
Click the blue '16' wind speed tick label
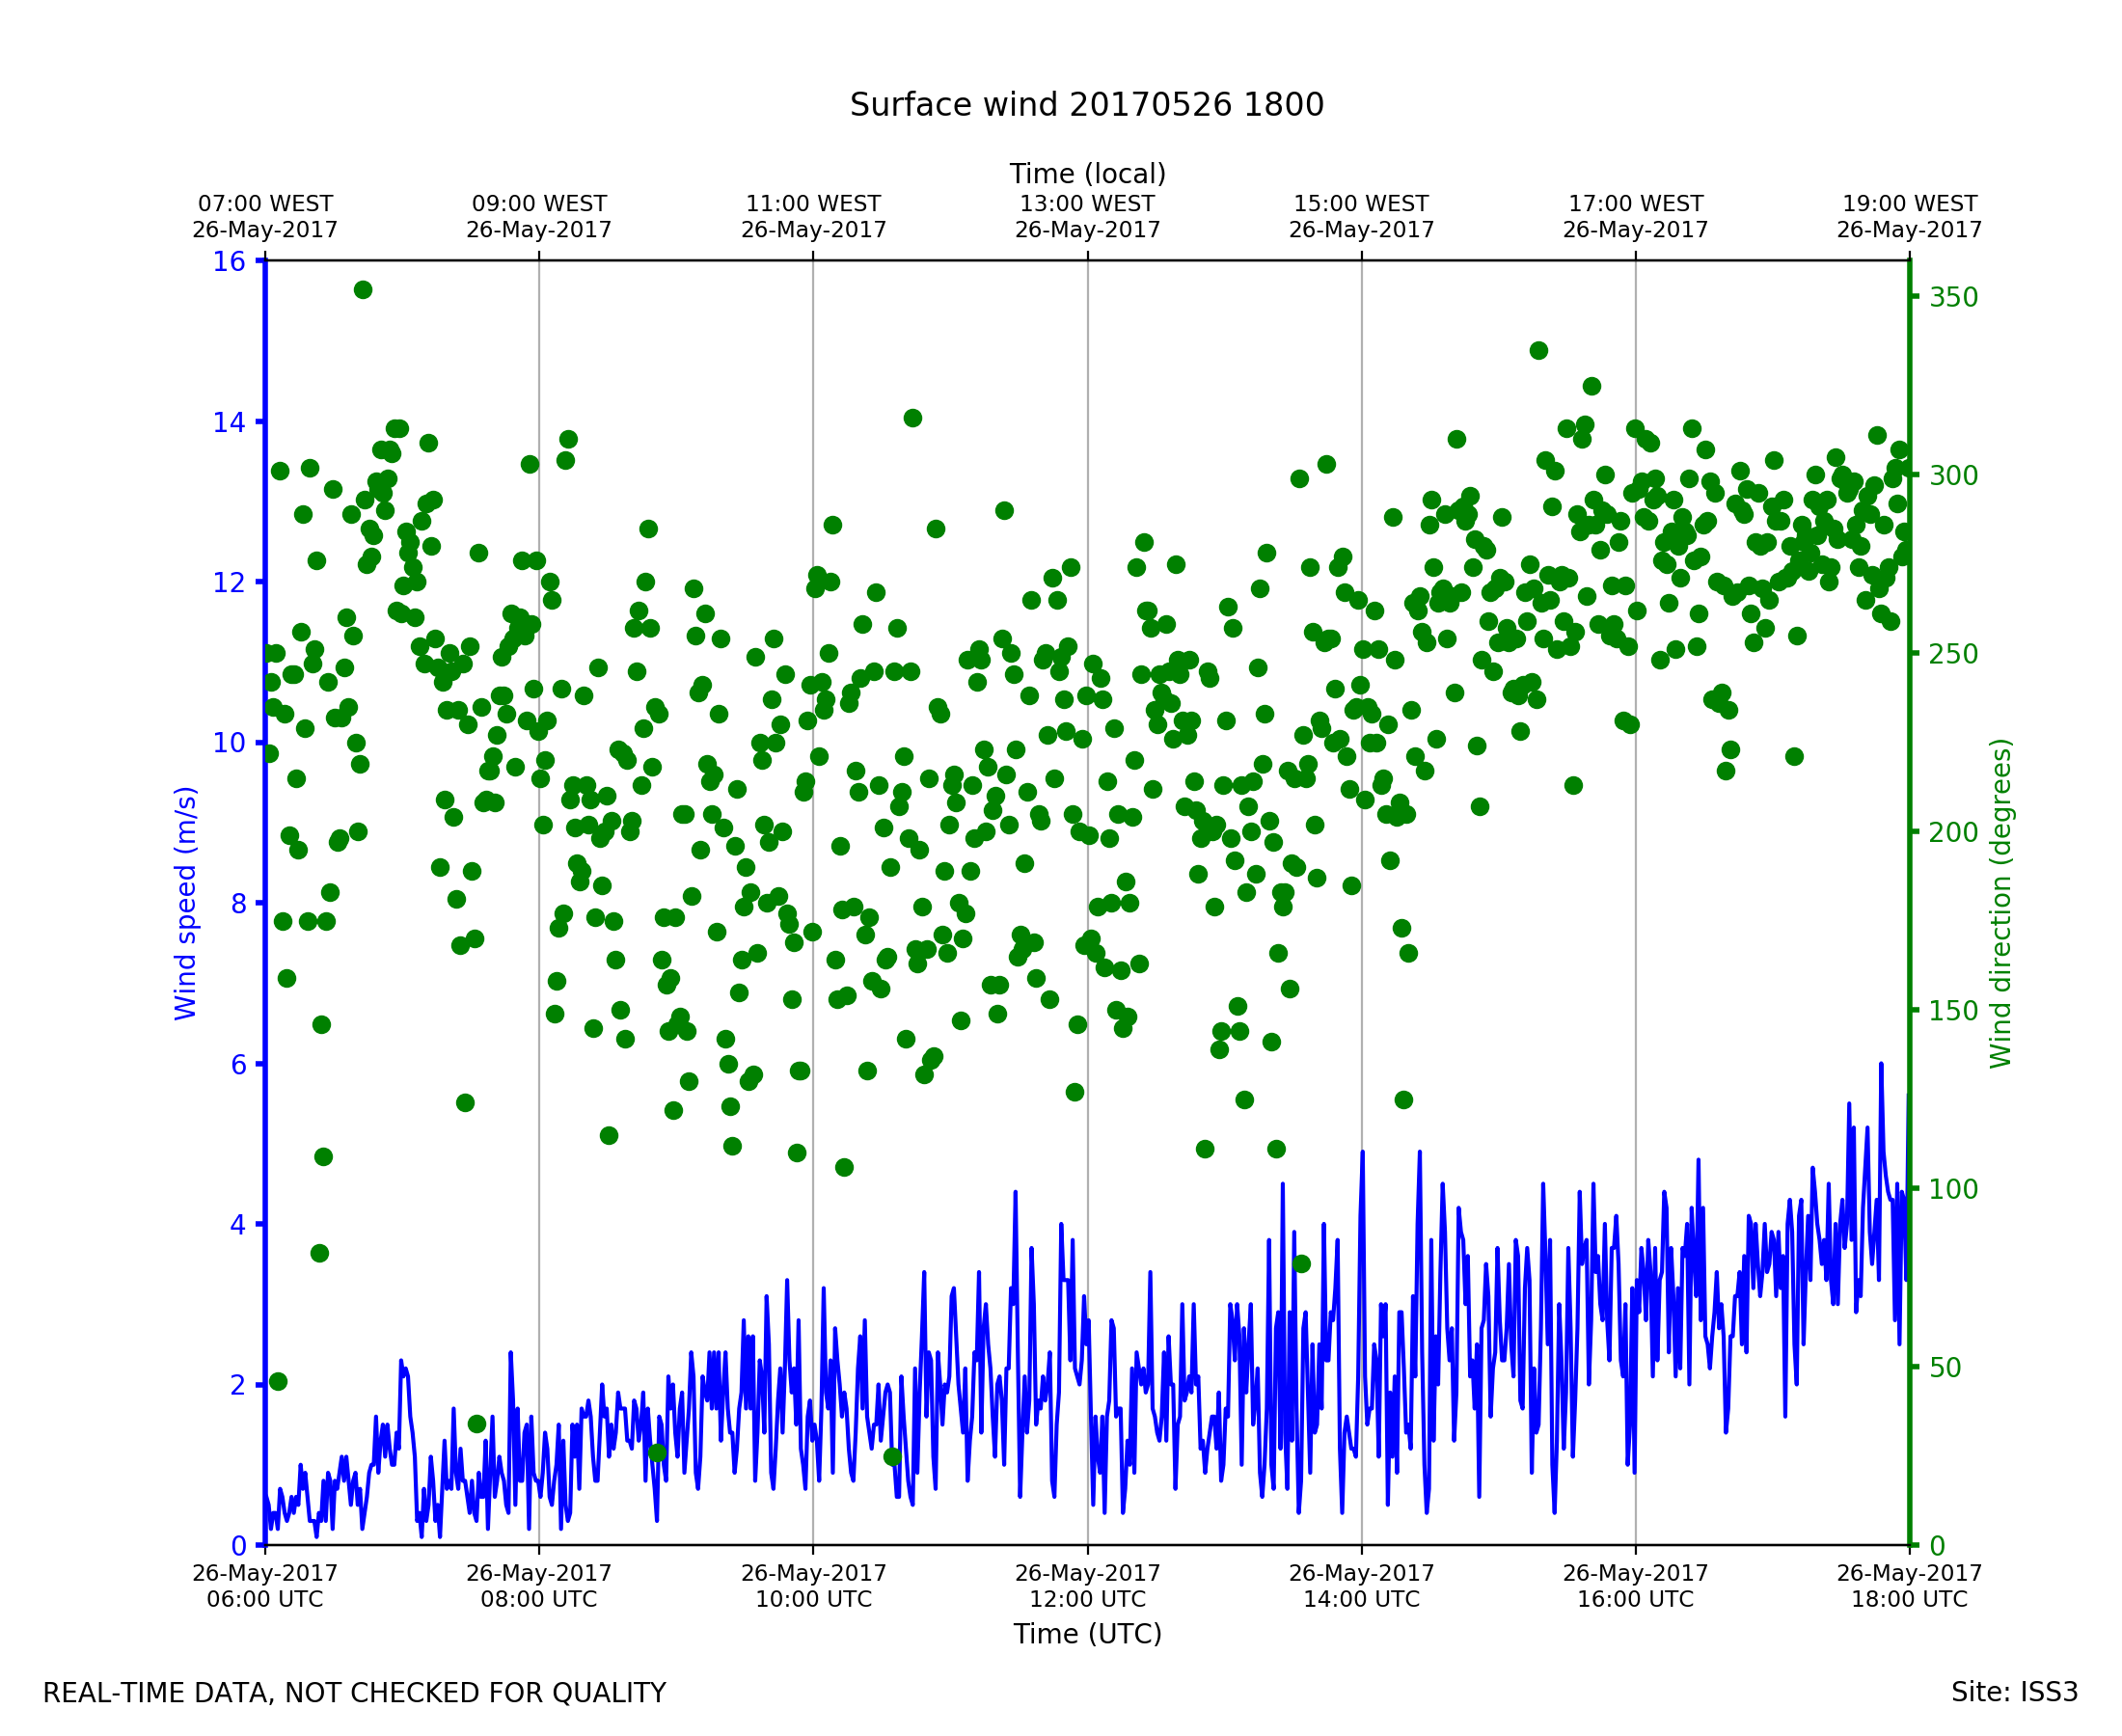[x=229, y=262]
